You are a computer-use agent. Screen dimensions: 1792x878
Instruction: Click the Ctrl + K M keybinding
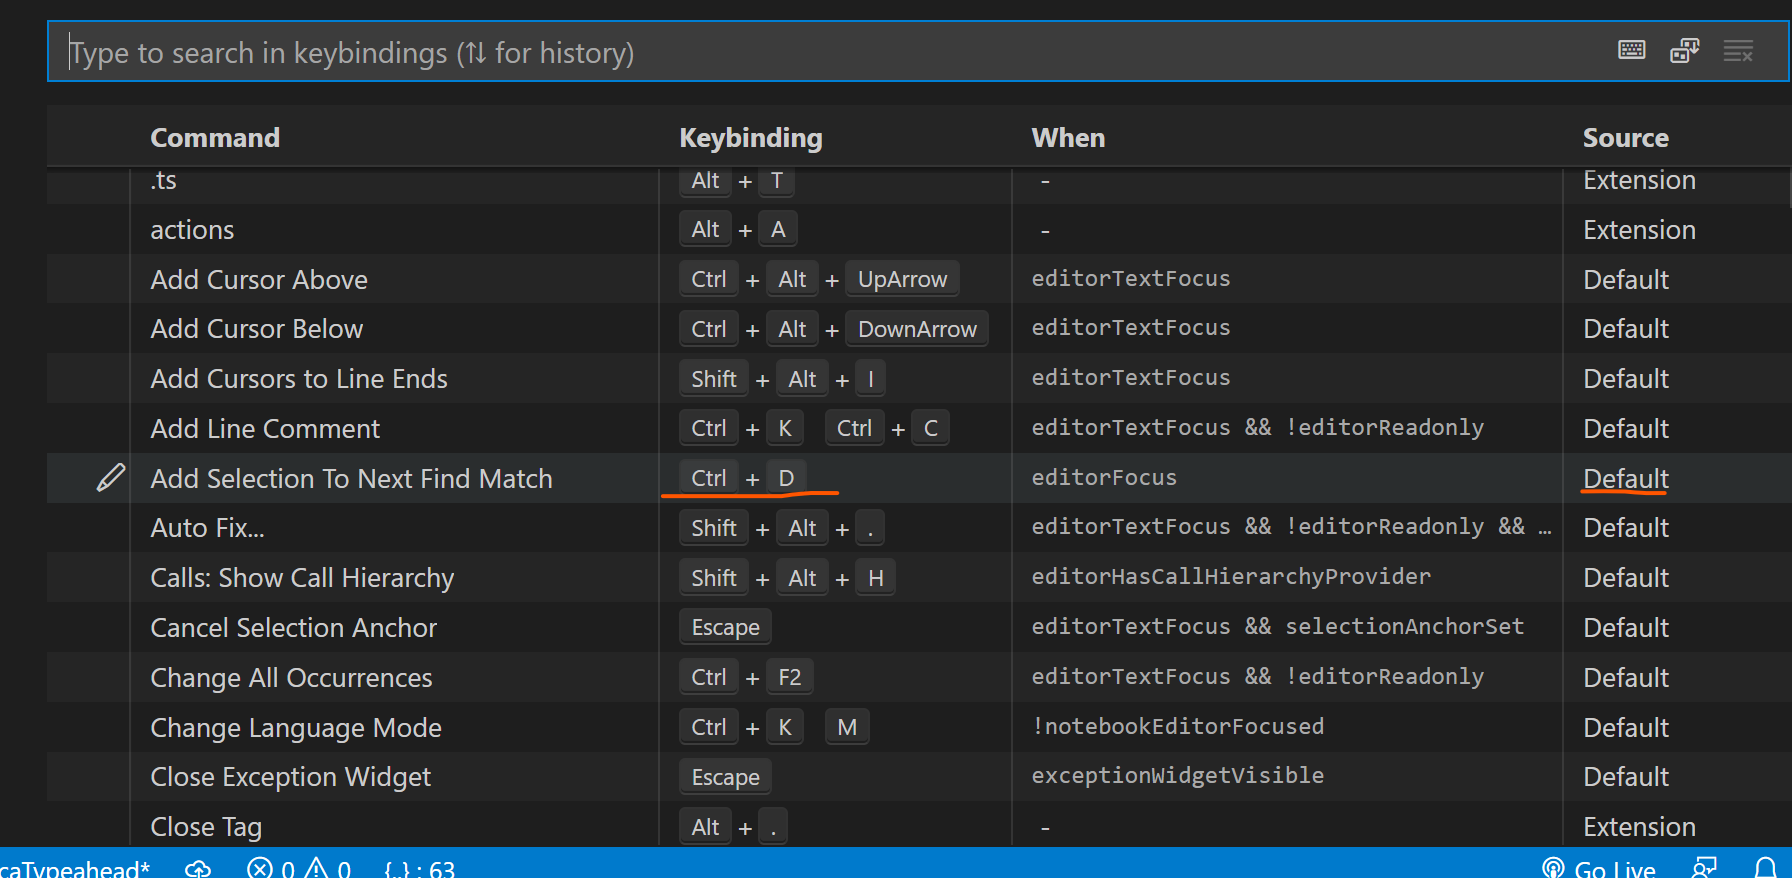pyautogui.click(x=774, y=727)
